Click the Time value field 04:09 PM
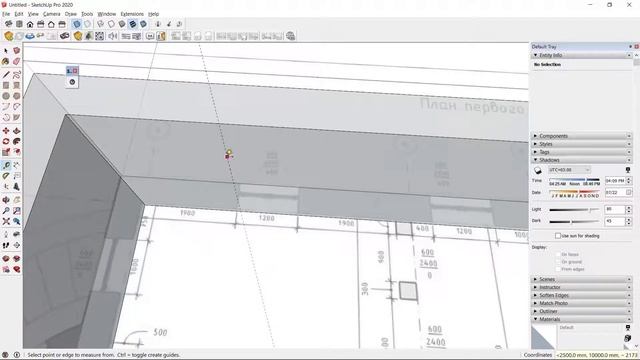This screenshot has height=360, width=640. coord(615,180)
